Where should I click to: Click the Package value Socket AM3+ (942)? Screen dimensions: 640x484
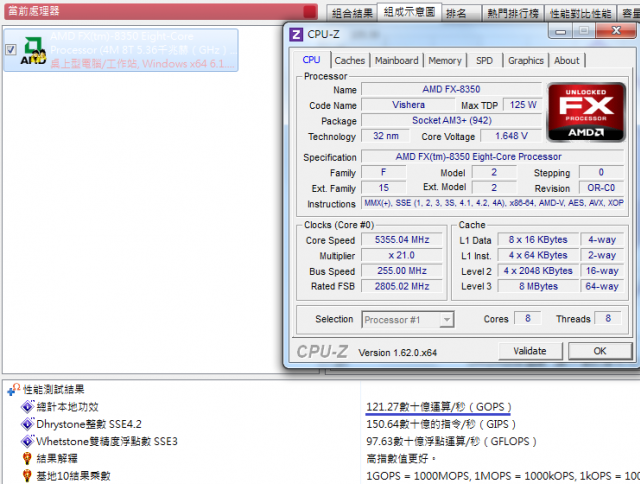451,120
